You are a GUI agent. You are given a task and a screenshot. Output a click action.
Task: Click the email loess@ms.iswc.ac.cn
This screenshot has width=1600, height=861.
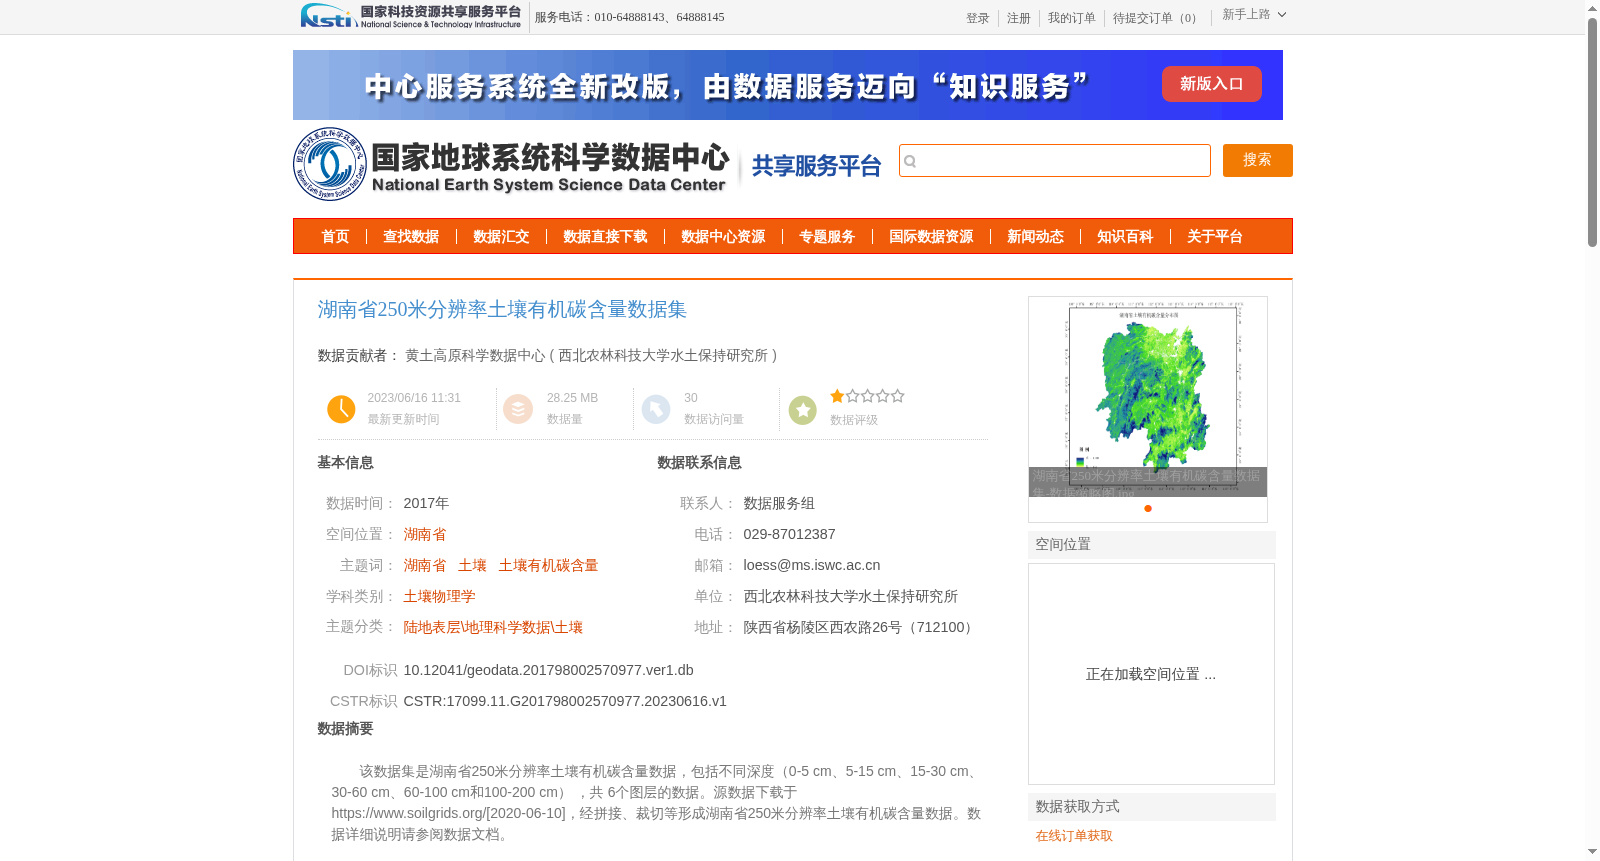click(x=812, y=565)
